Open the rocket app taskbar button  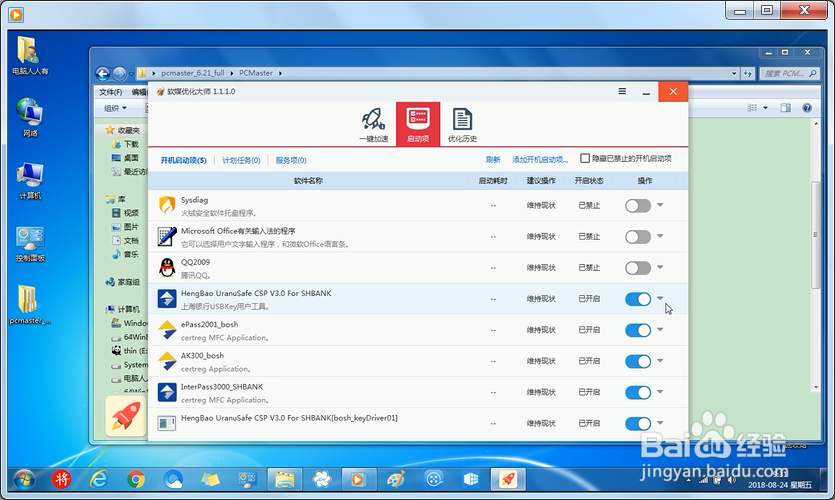[x=508, y=480]
